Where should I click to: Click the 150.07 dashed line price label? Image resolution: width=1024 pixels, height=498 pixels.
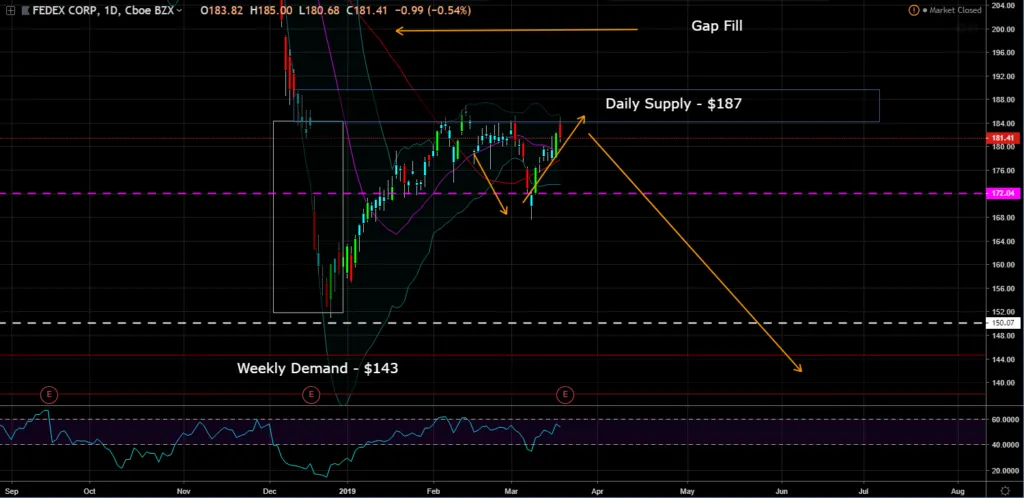(1001, 323)
